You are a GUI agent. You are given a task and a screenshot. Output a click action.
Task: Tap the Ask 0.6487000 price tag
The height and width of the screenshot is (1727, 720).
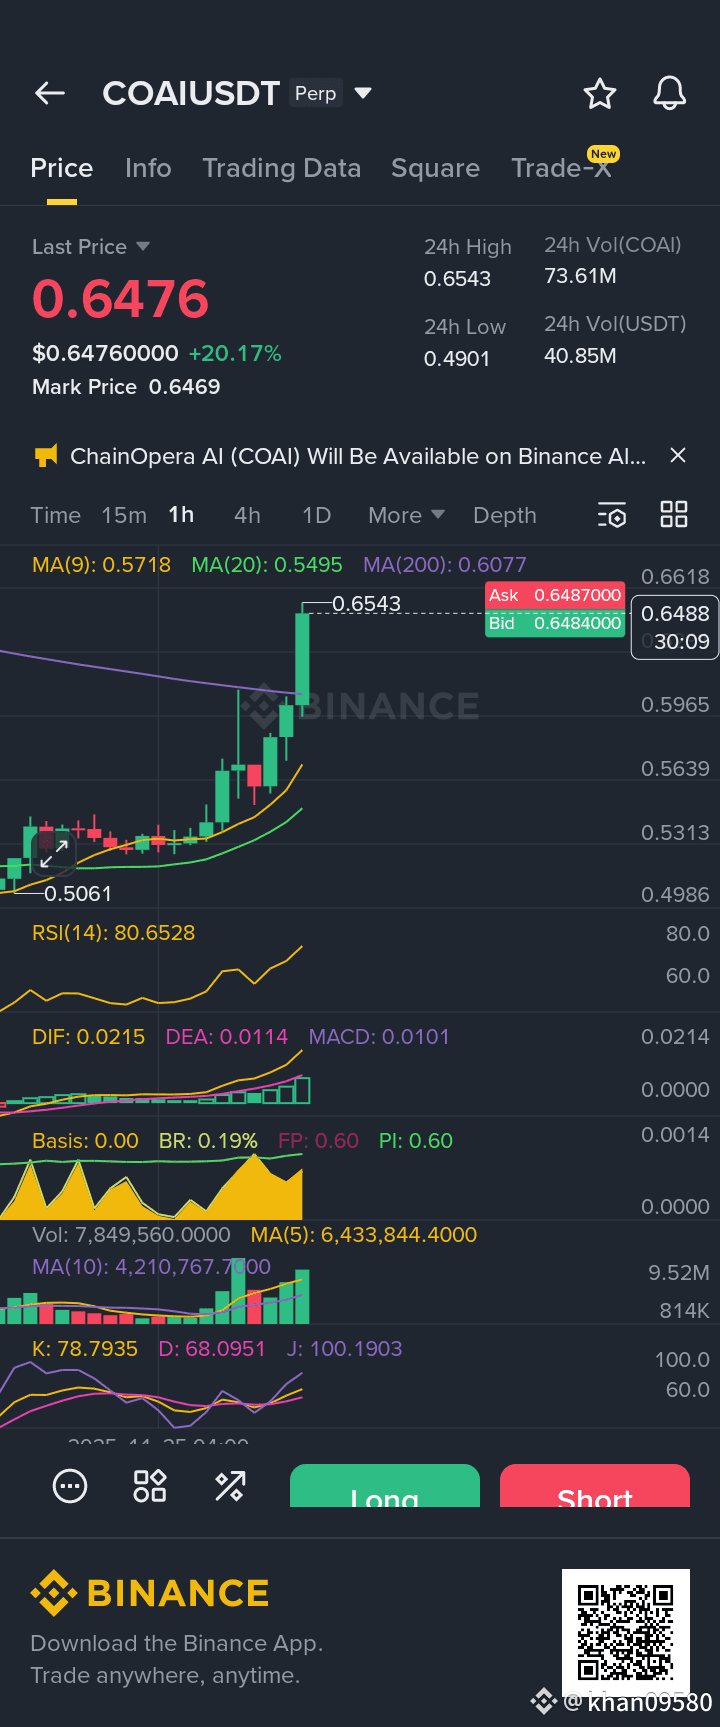click(x=555, y=595)
